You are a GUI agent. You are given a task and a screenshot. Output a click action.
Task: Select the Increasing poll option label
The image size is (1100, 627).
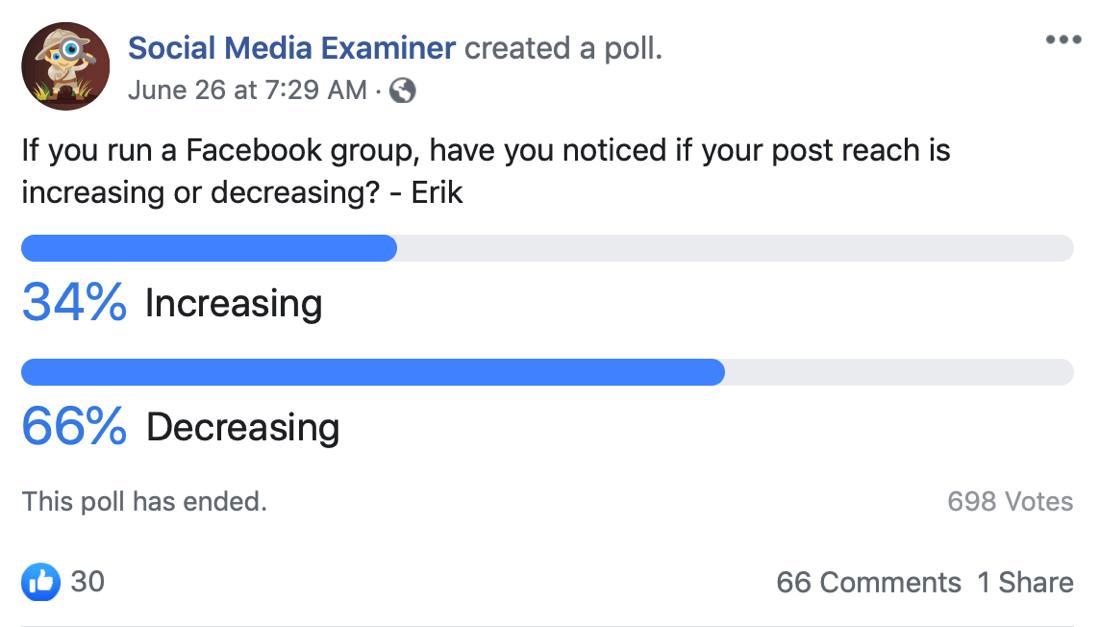coord(234,304)
